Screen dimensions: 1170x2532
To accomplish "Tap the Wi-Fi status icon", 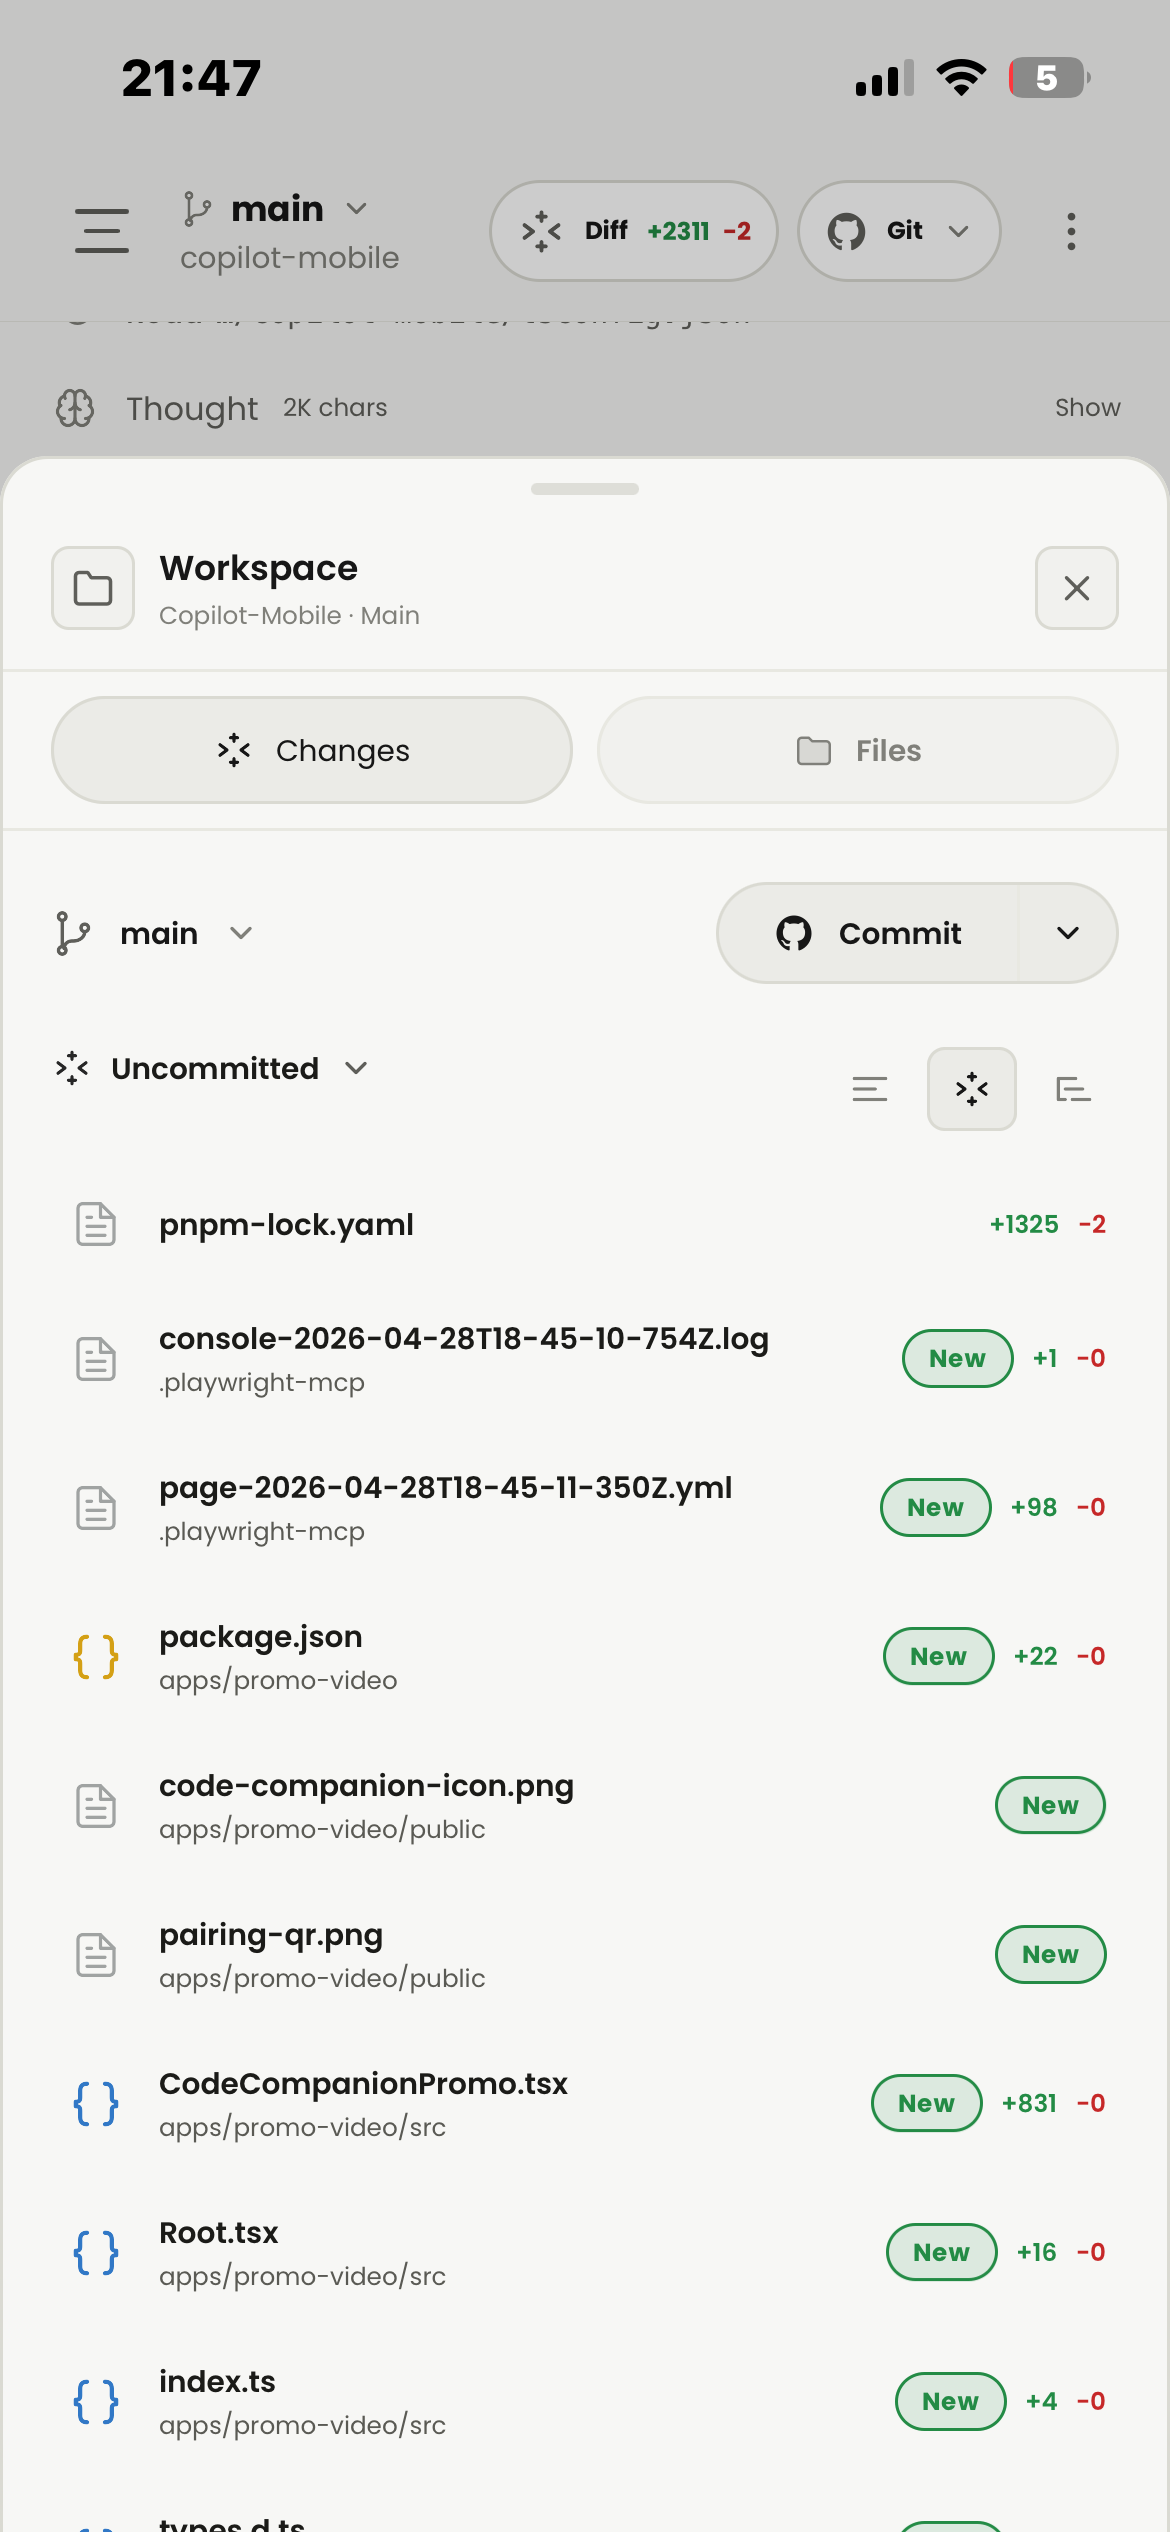I will pos(961,78).
